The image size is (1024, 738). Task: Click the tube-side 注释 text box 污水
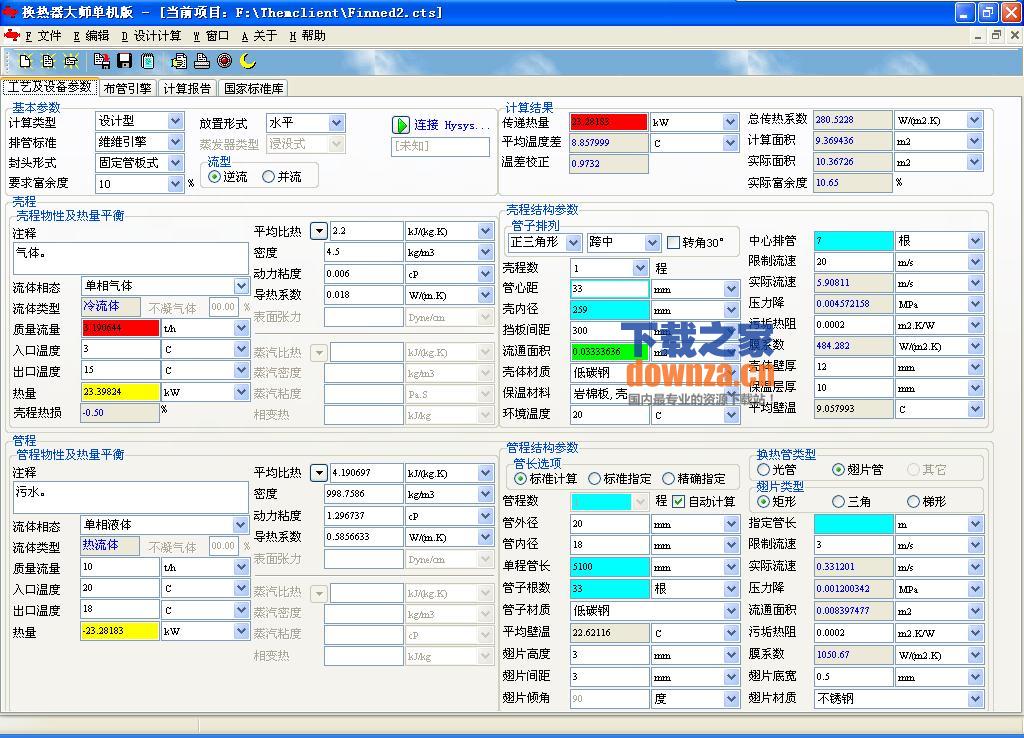coord(131,498)
